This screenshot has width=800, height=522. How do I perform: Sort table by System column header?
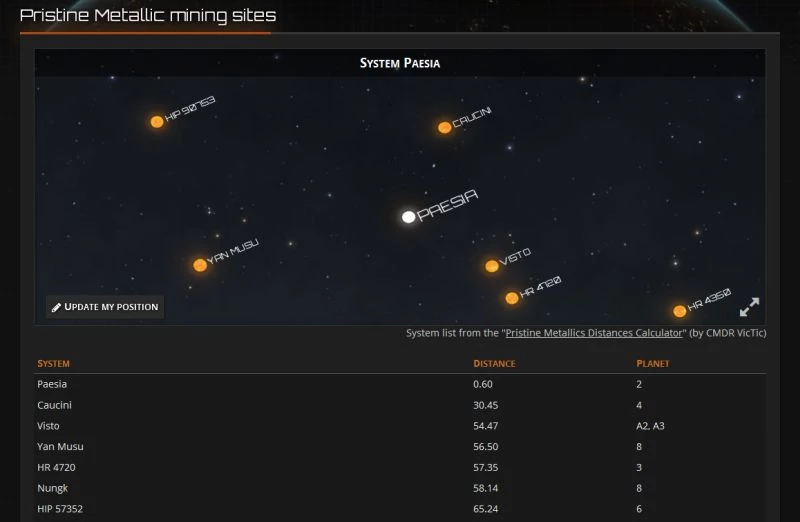pos(54,364)
